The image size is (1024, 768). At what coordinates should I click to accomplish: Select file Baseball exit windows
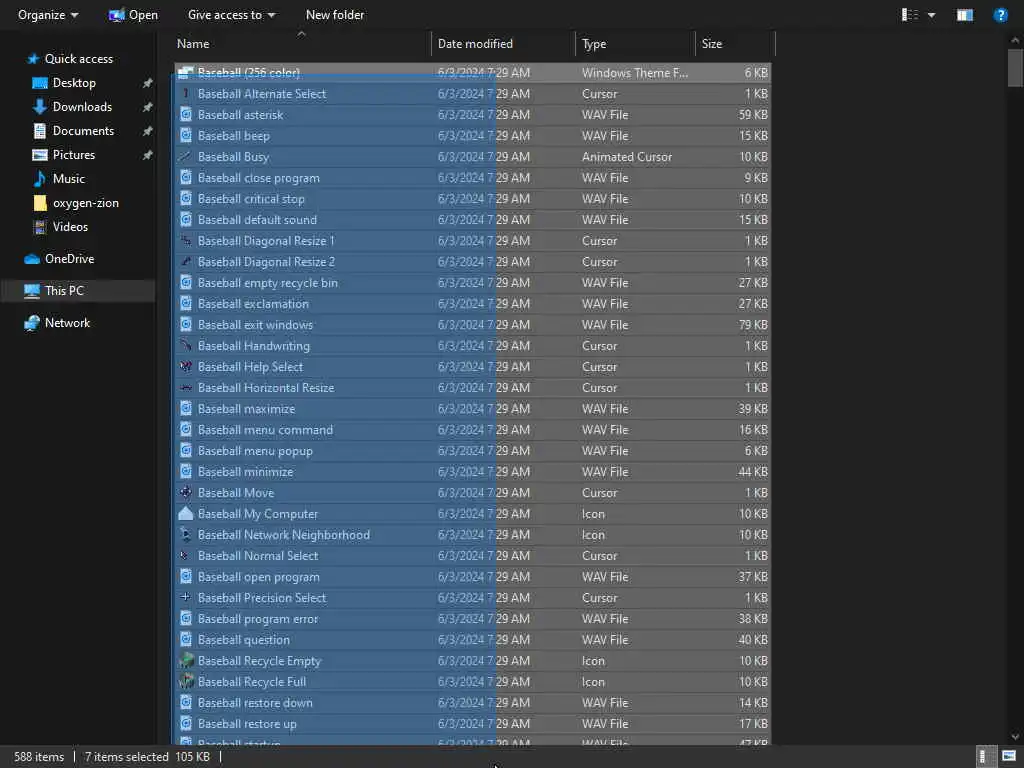point(473,325)
